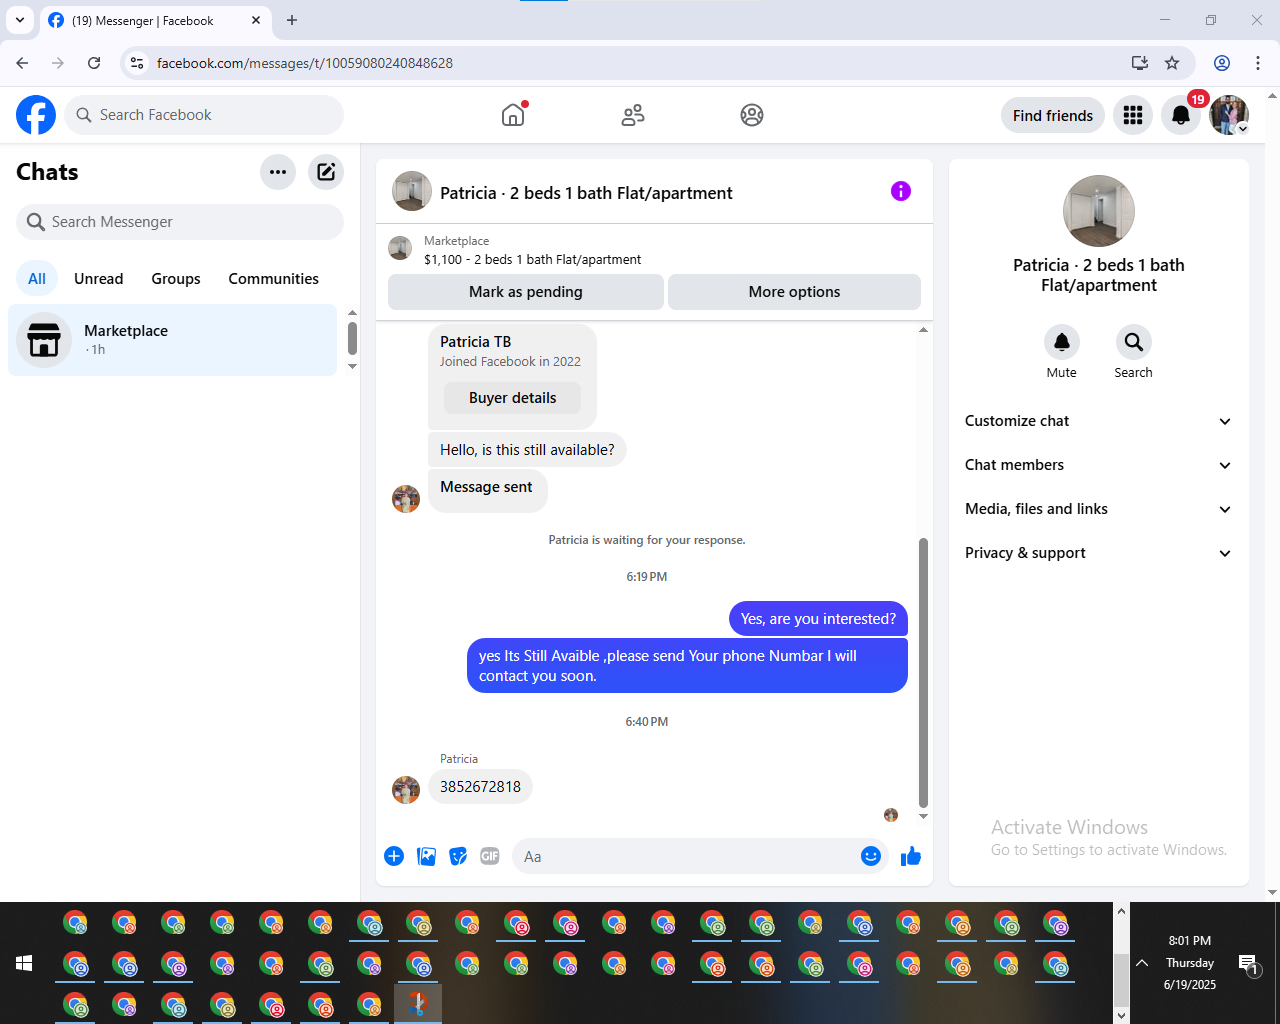
Task: Send a thumbs-up like
Action: coord(911,856)
